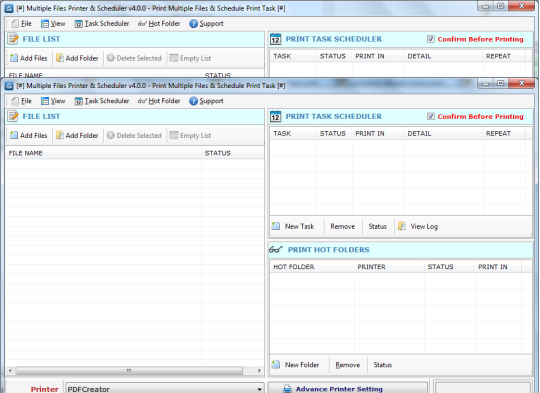Close the front window
The height and width of the screenshot is (393, 540).
point(521,83)
